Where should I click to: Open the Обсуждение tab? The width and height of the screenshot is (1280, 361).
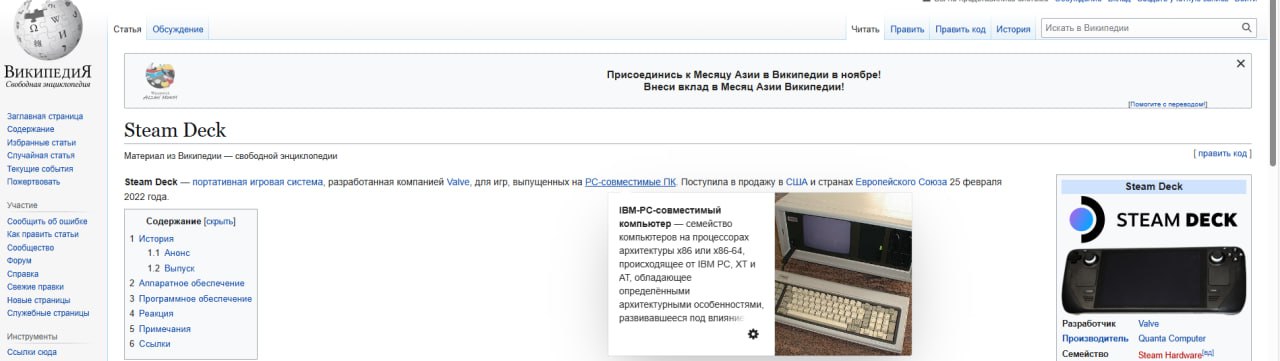point(178,29)
